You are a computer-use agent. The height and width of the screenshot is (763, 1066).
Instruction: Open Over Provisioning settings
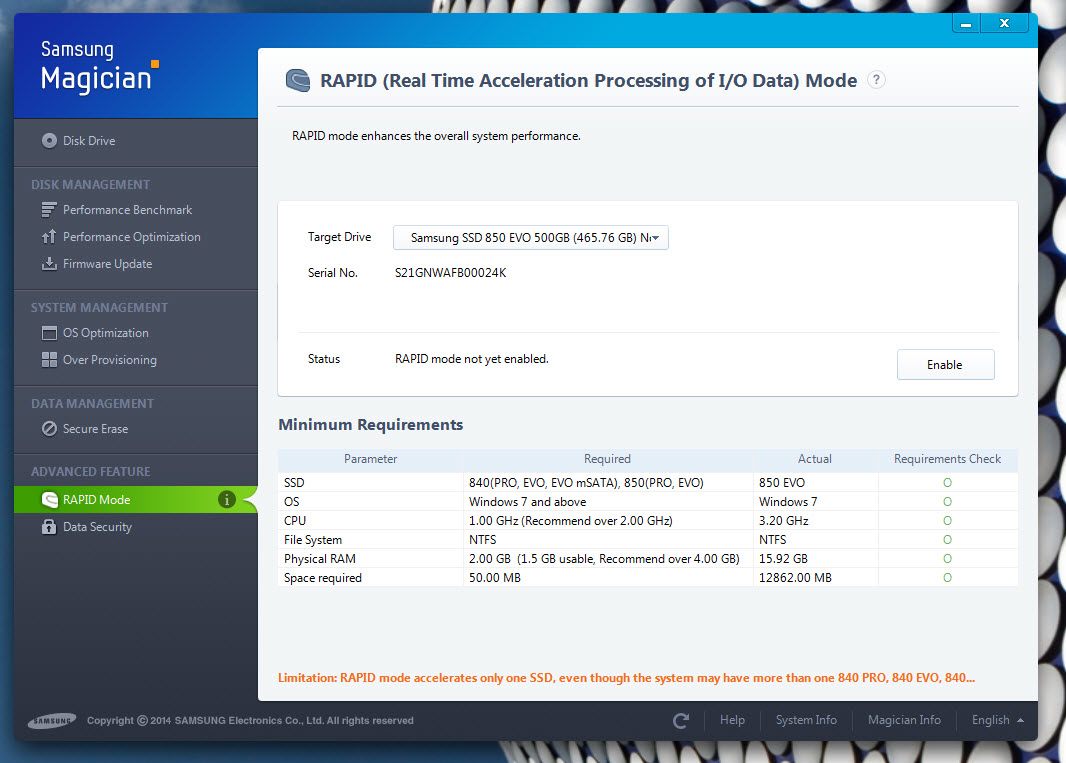point(110,360)
